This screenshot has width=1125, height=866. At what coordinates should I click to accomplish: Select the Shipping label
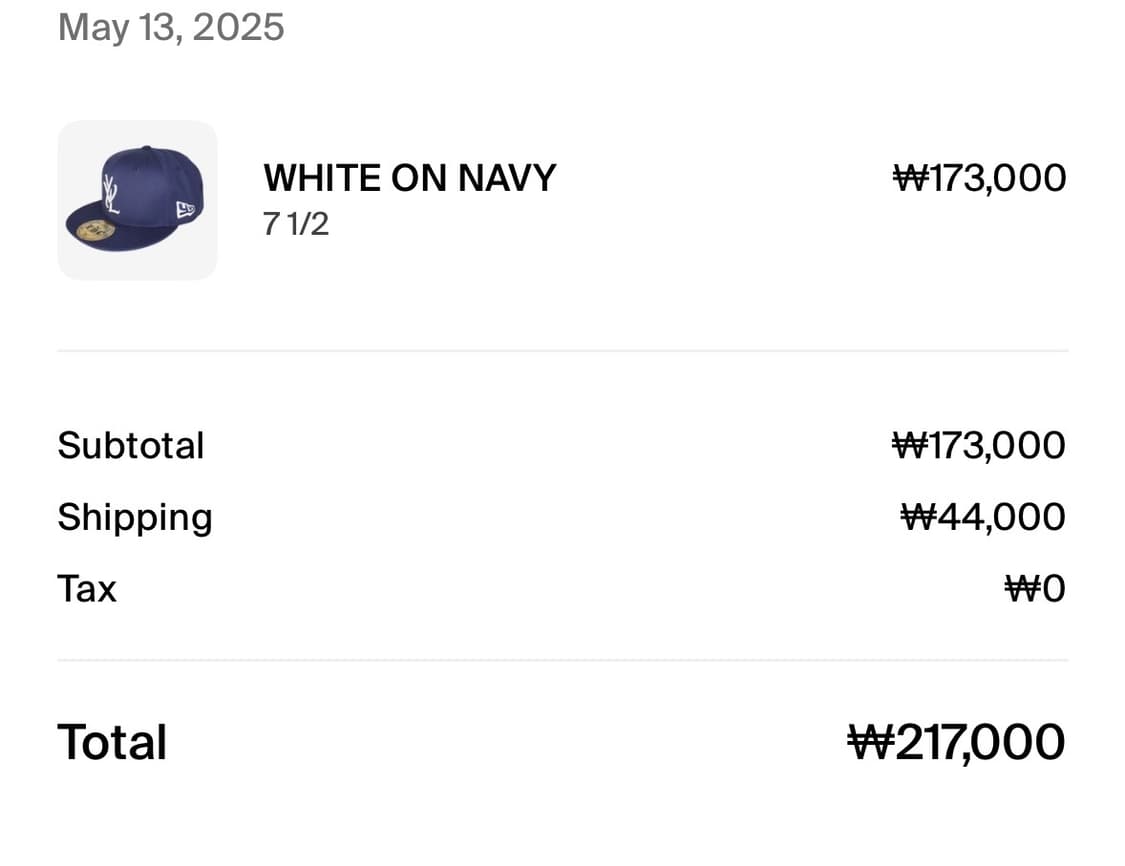click(135, 518)
